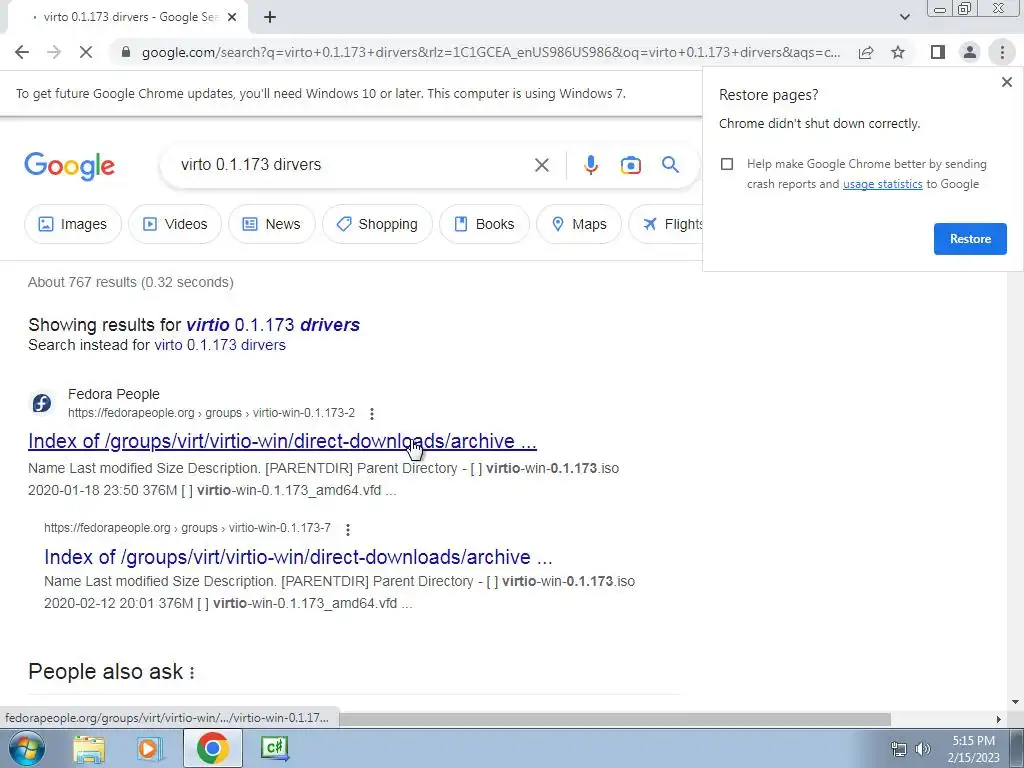This screenshot has width=1024, height=768.
Task: Share this page via share icon
Action: [x=866, y=52]
